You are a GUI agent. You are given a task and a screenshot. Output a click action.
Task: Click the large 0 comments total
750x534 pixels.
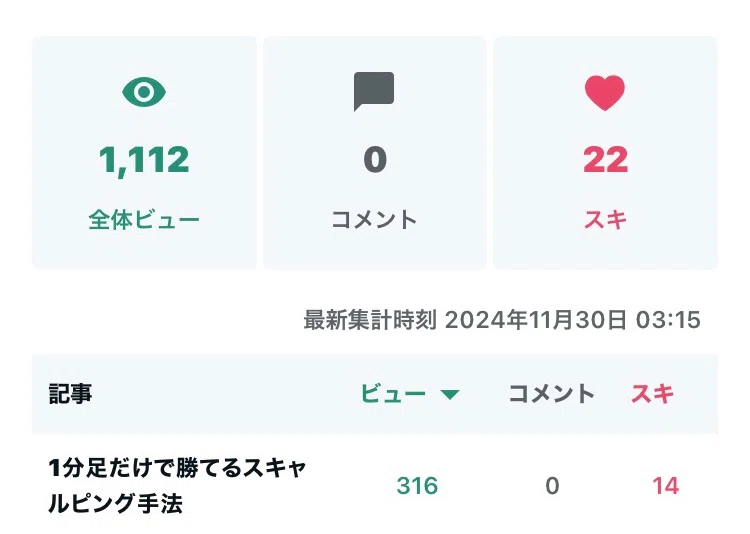pos(374,159)
